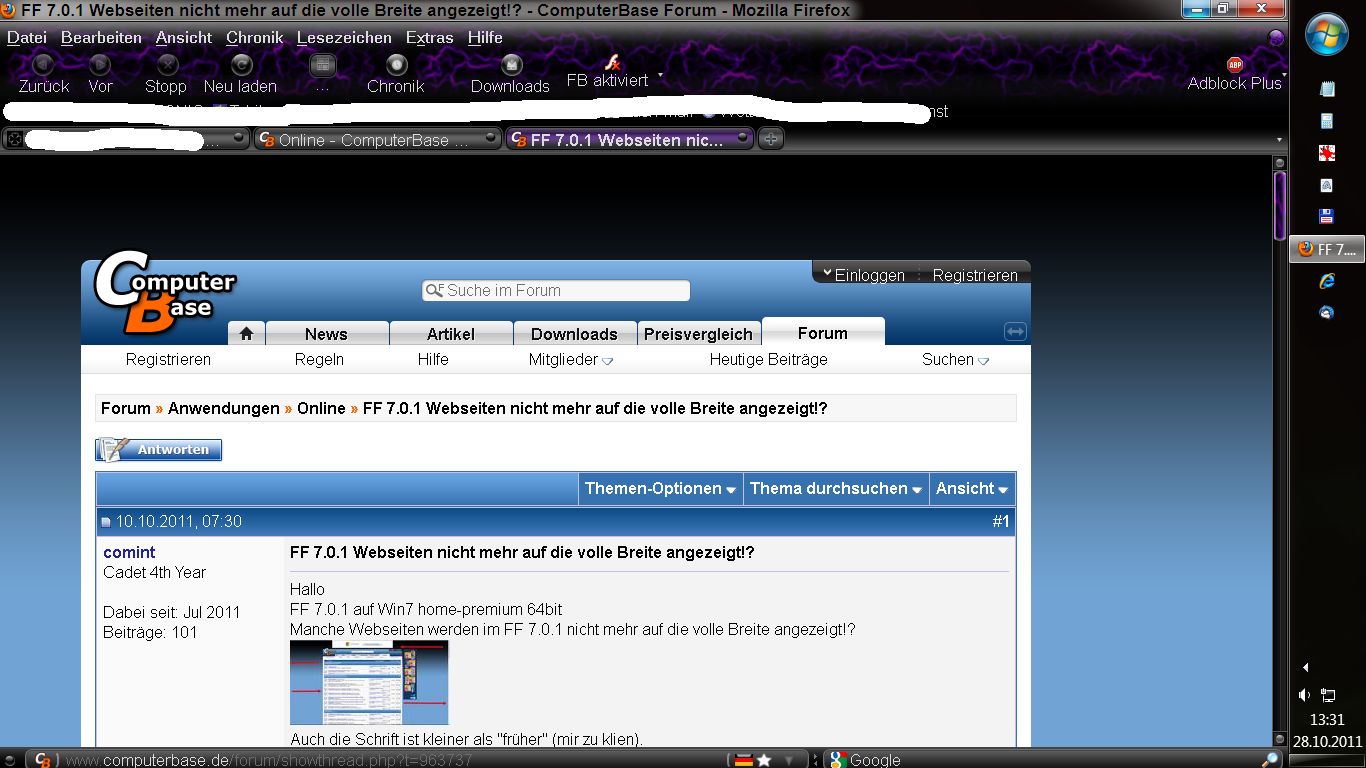Open Heutige Beiträge link

tap(768, 359)
